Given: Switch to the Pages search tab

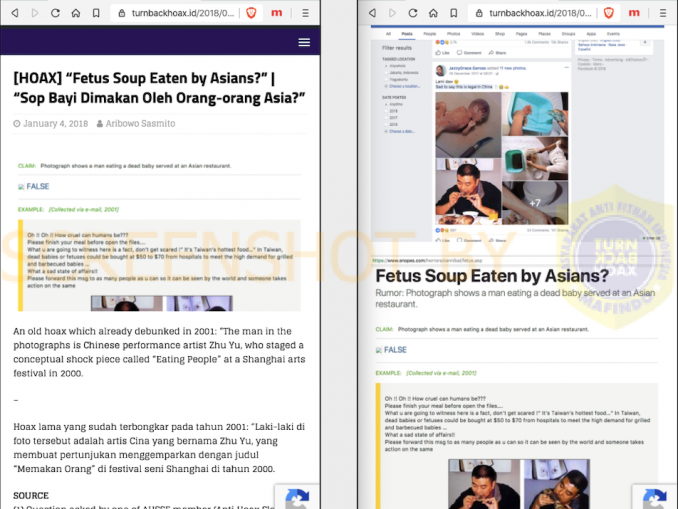Looking at the screenshot, I should pos(521,34).
